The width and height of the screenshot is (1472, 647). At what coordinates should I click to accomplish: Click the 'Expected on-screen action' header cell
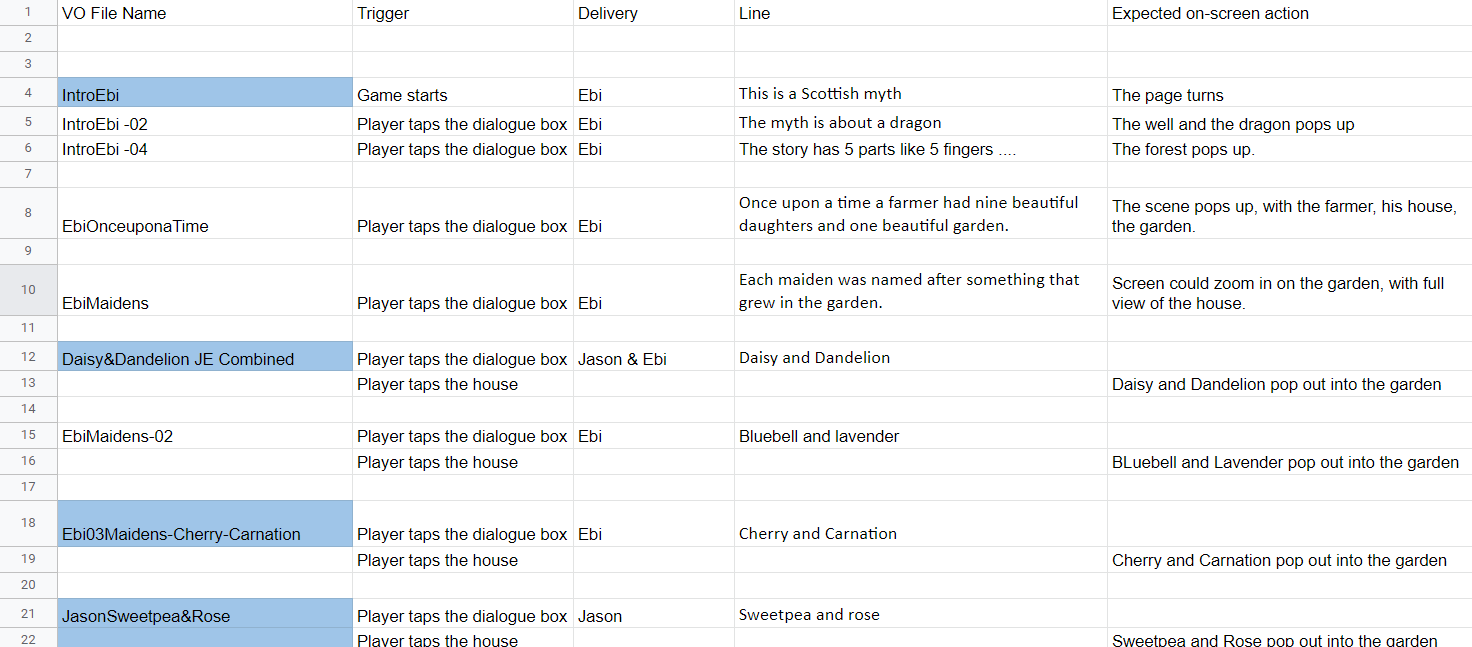pyautogui.click(x=1289, y=13)
